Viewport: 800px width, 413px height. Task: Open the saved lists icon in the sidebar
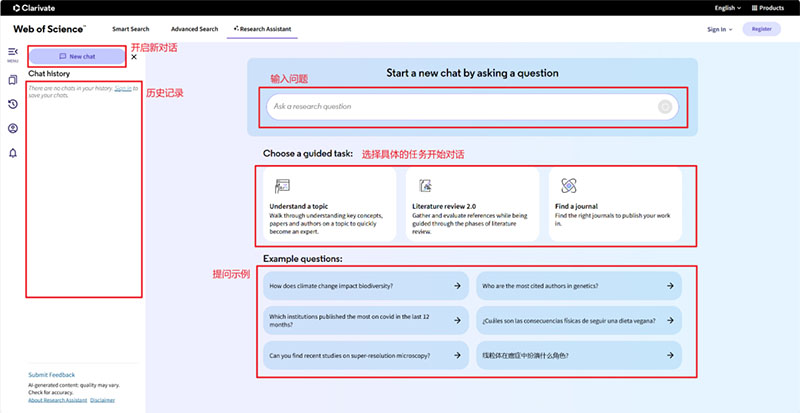[13, 80]
